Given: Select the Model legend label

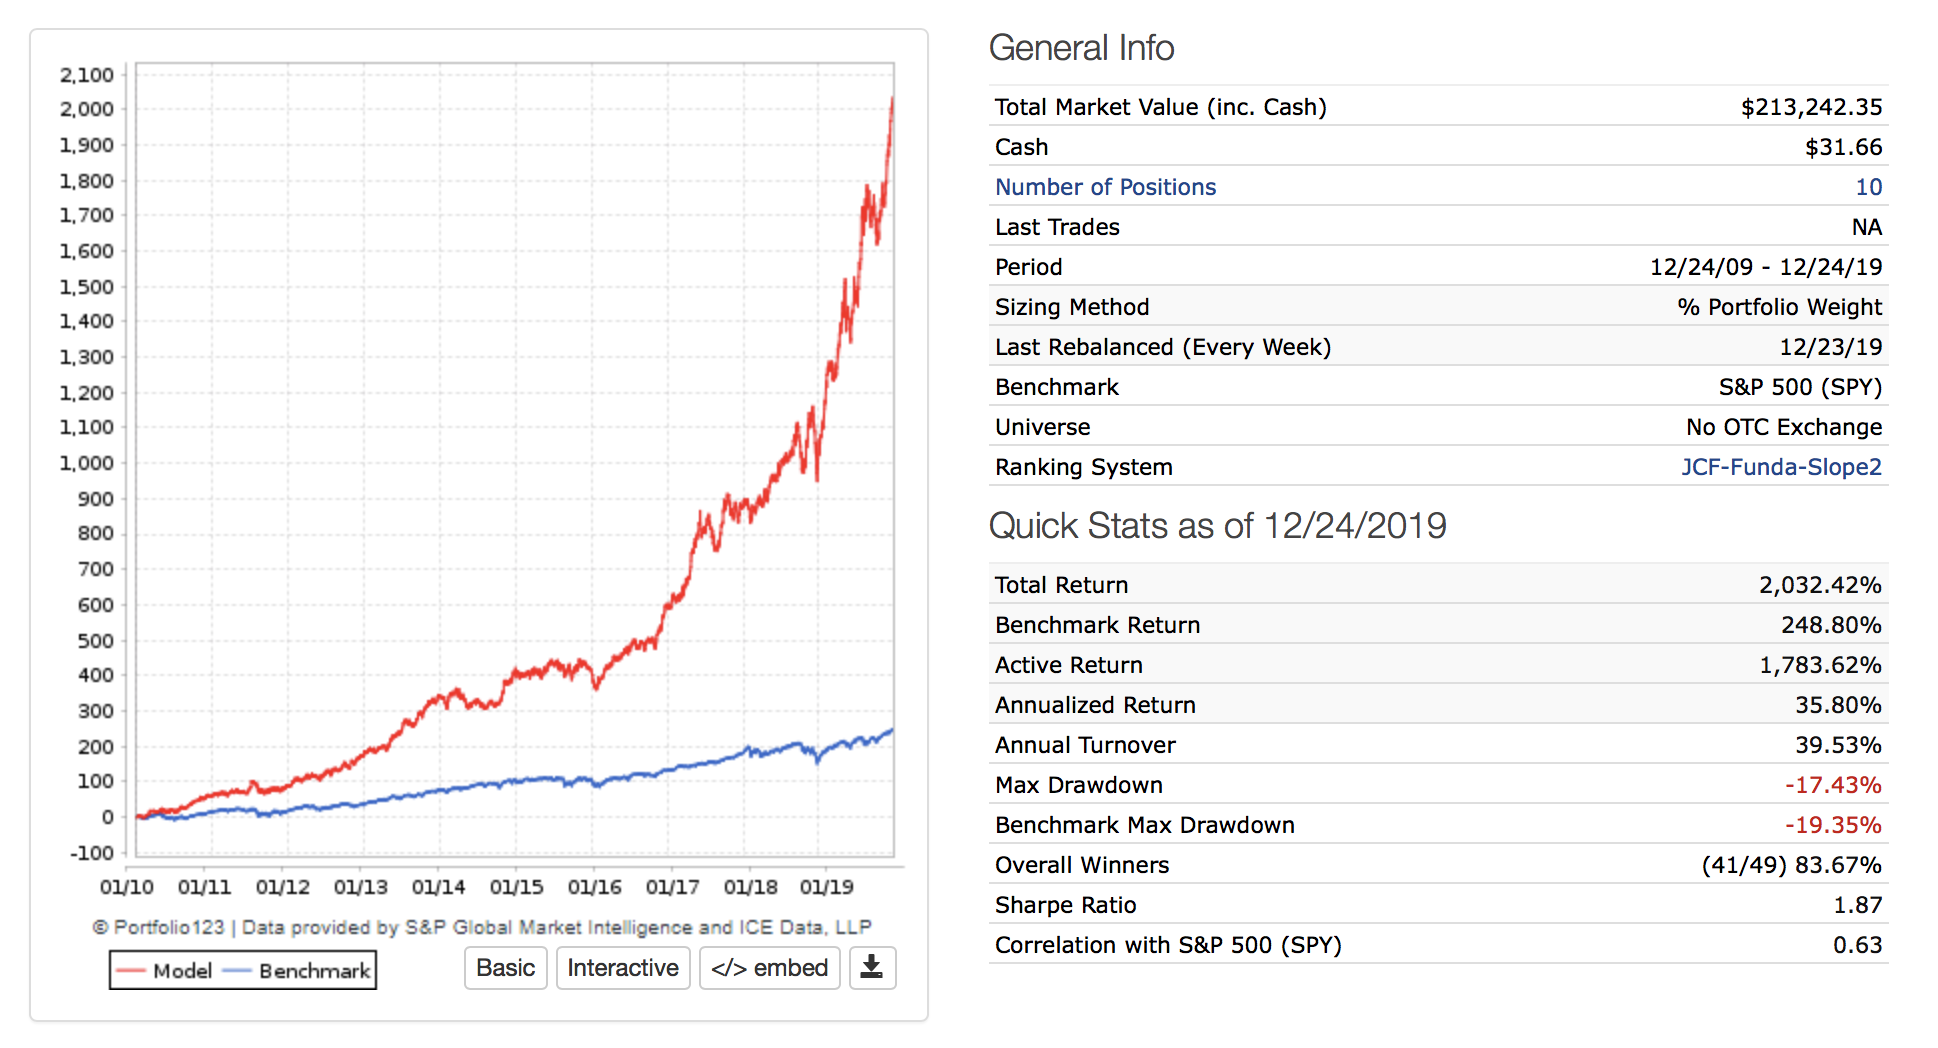Looking at the screenshot, I should pyautogui.click(x=182, y=971).
